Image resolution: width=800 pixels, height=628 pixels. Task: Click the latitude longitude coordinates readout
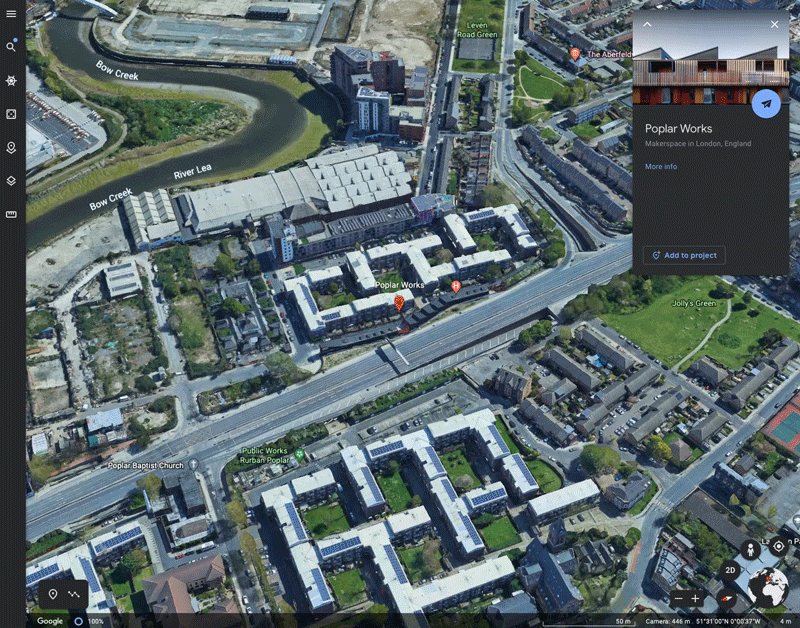[x=728, y=621]
